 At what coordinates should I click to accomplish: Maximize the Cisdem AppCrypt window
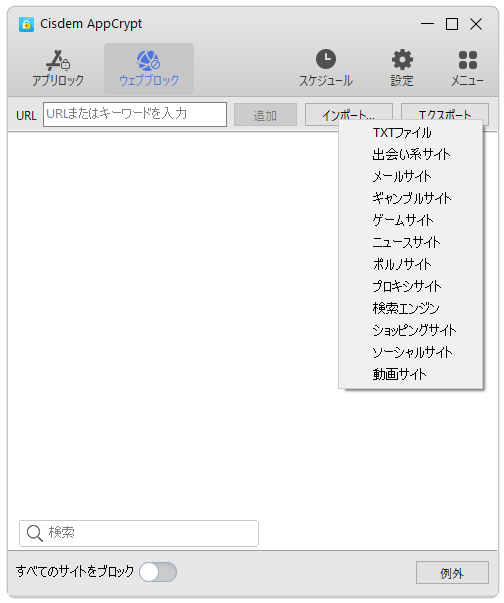click(452, 24)
